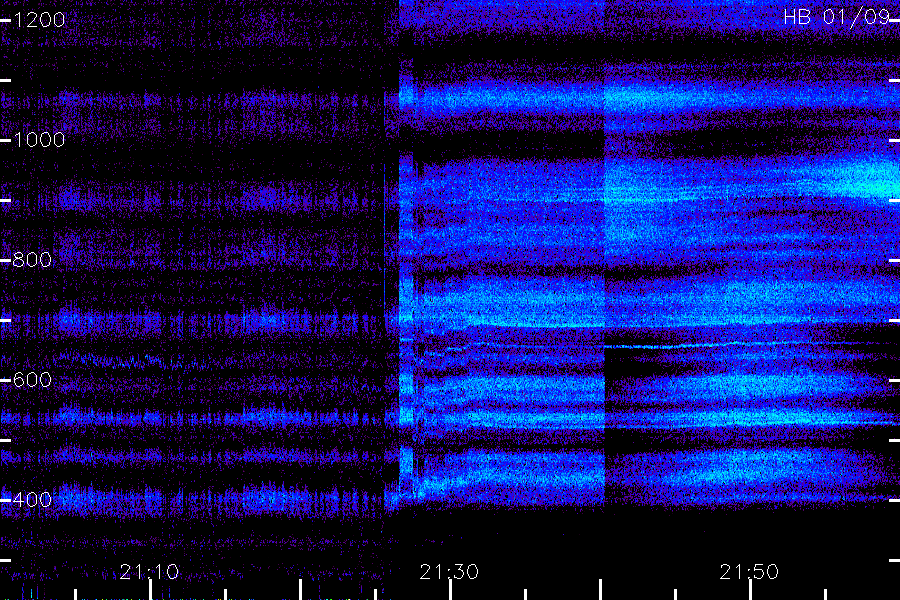Click the 21:50 time axis label

coord(749,572)
